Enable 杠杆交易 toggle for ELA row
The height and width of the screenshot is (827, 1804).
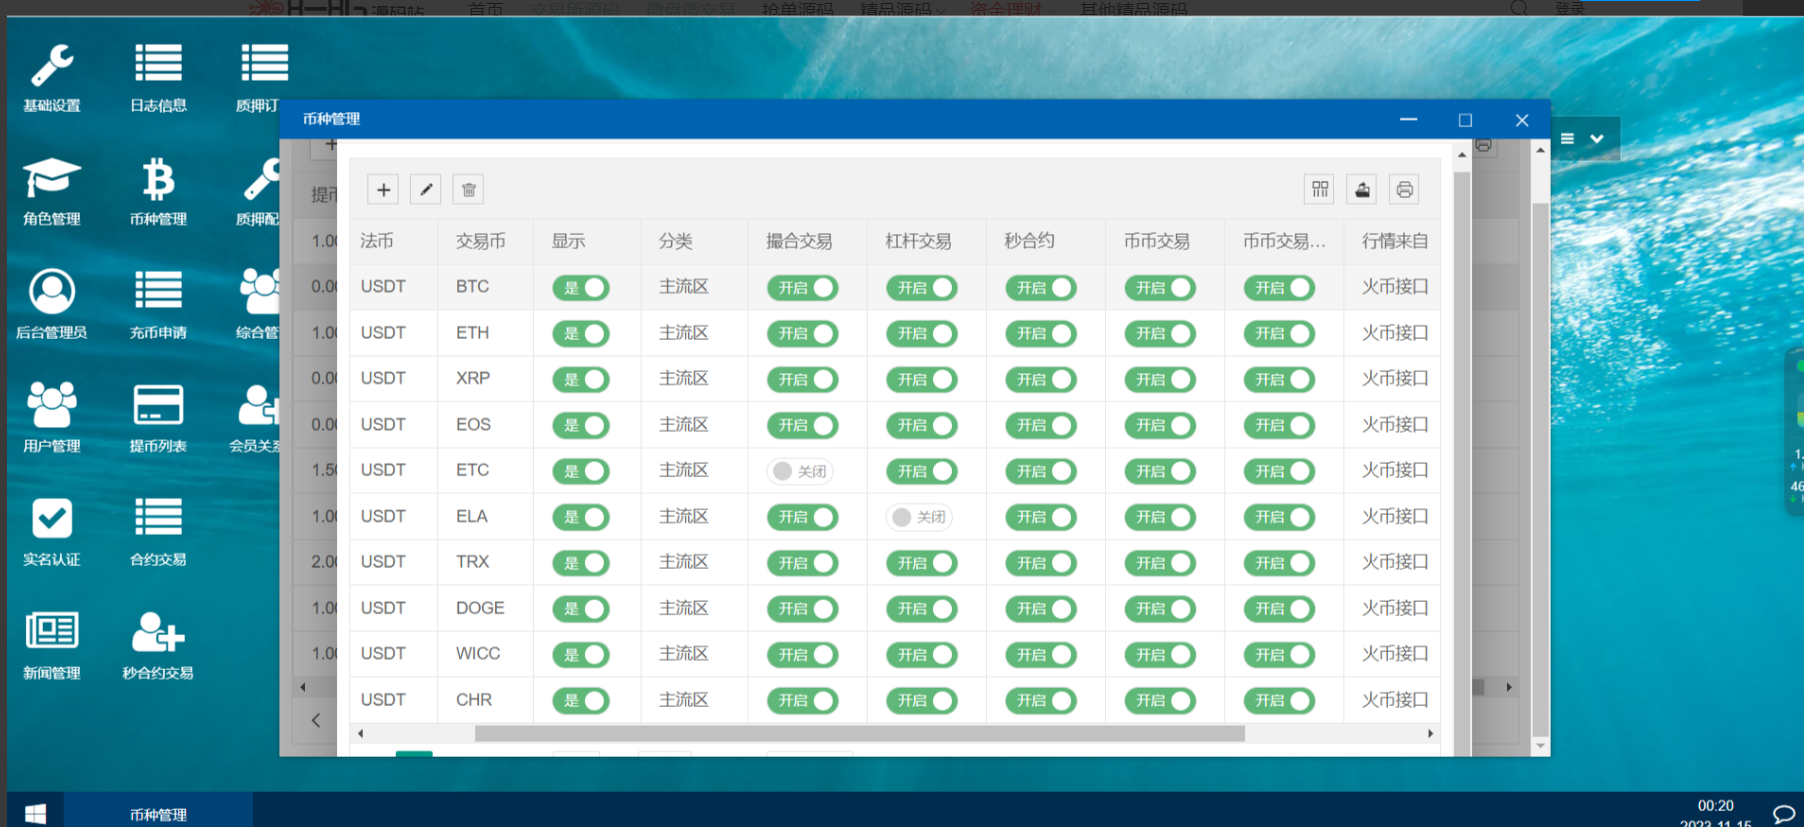919,517
